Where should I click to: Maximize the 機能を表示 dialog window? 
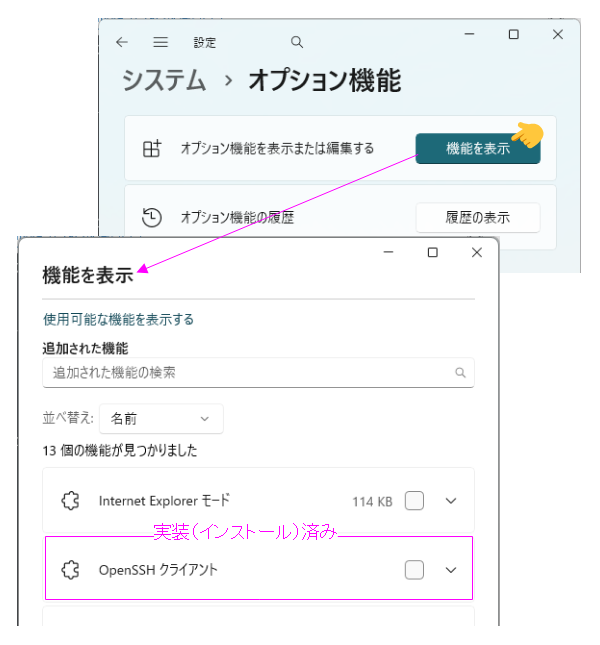point(432,253)
